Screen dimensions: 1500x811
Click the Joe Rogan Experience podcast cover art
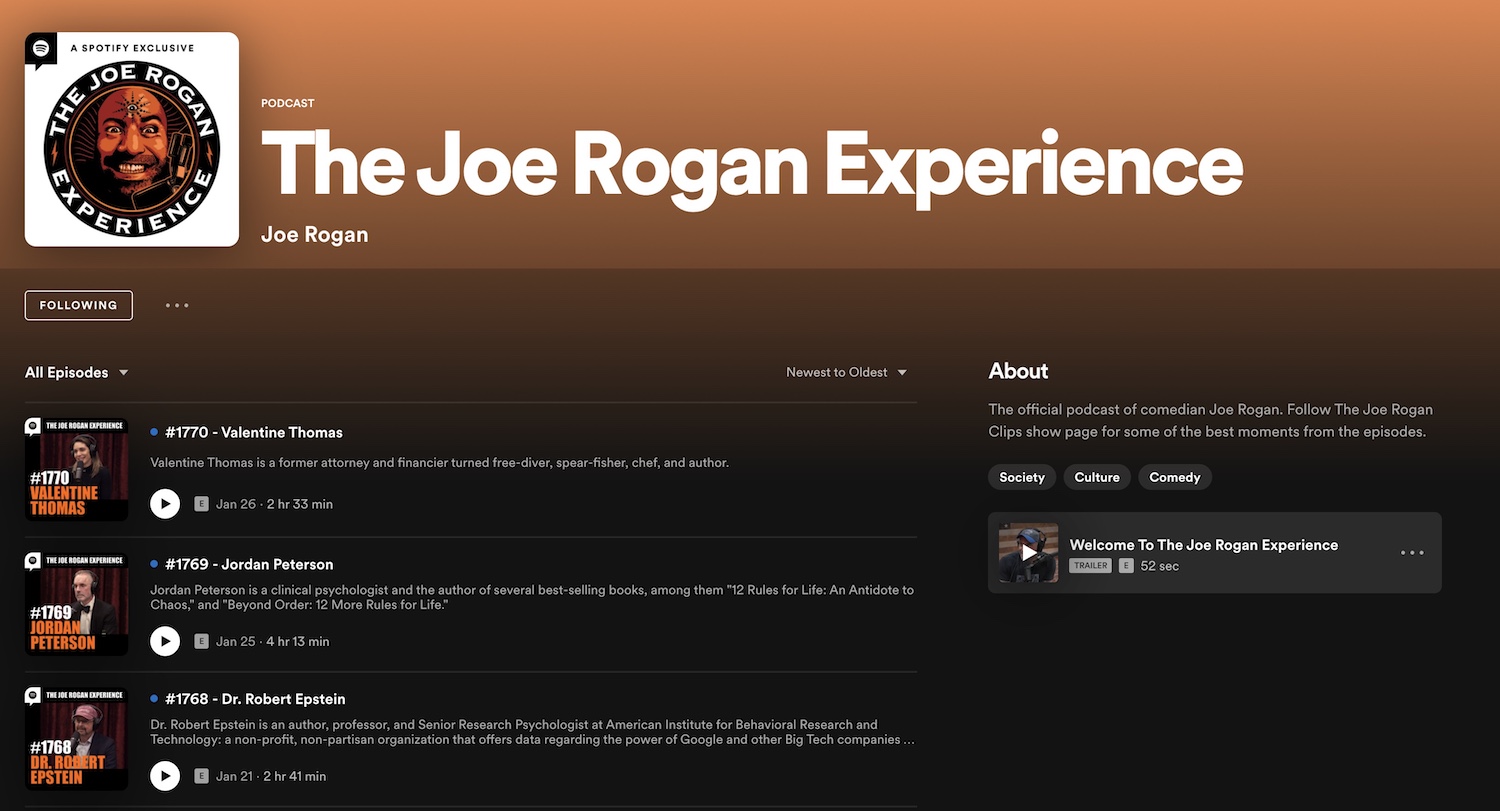(x=132, y=139)
